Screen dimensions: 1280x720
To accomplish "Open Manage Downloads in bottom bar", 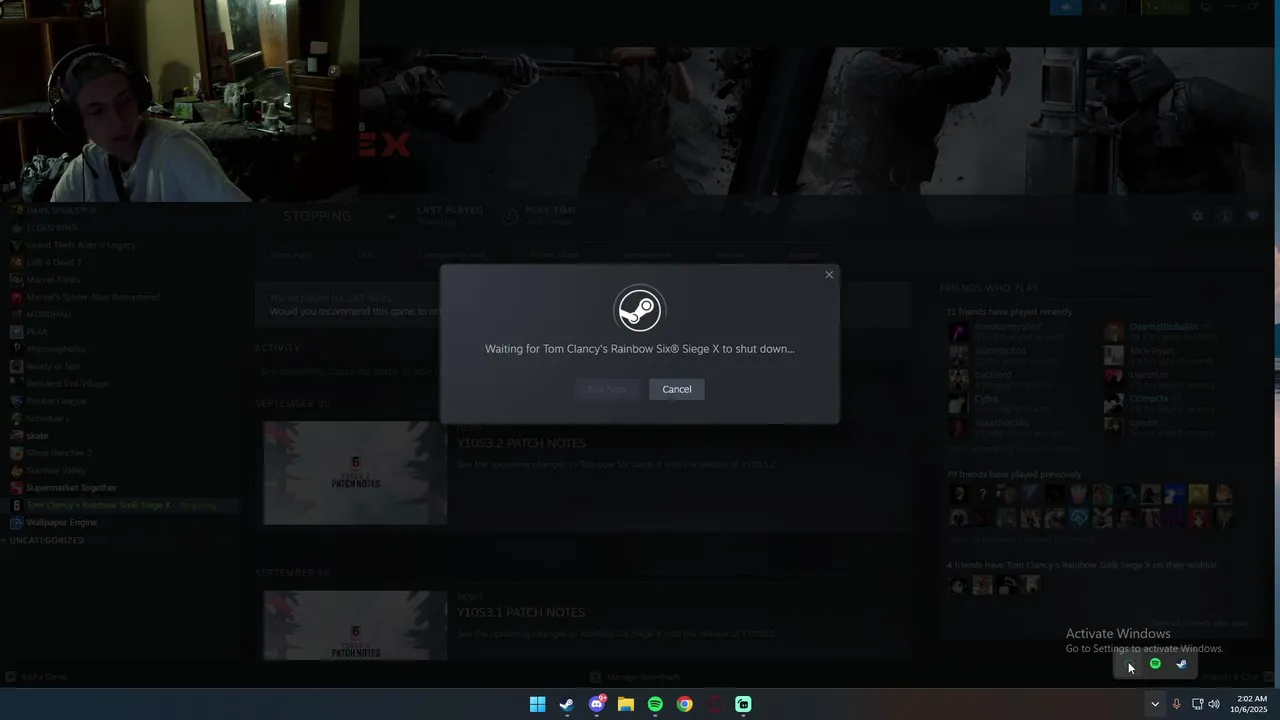I will point(635,677).
